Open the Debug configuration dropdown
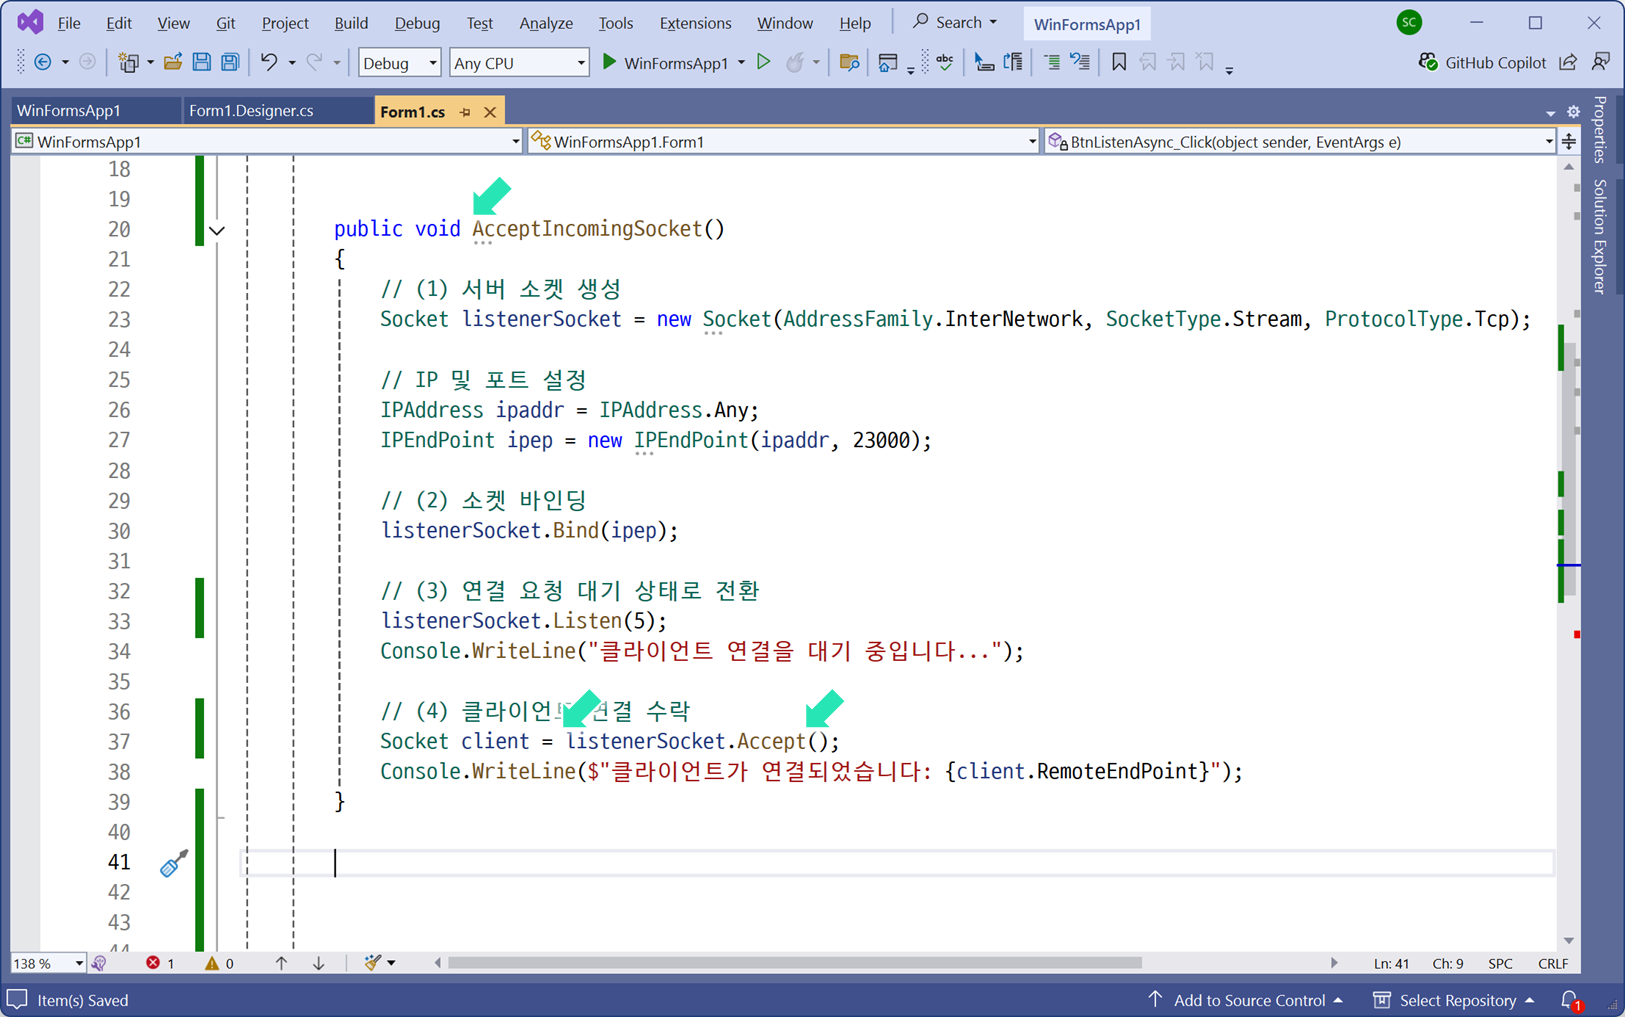Viewport: 1625px width, 1017px height. point(399,63)
